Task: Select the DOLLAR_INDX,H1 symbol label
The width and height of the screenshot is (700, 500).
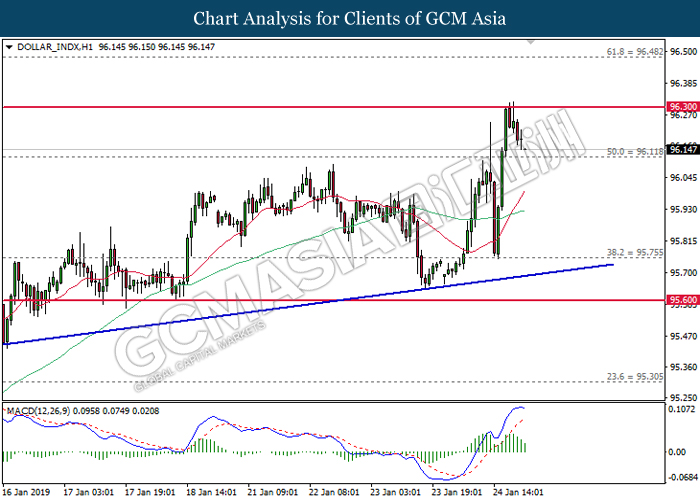Action: [55, 47]
